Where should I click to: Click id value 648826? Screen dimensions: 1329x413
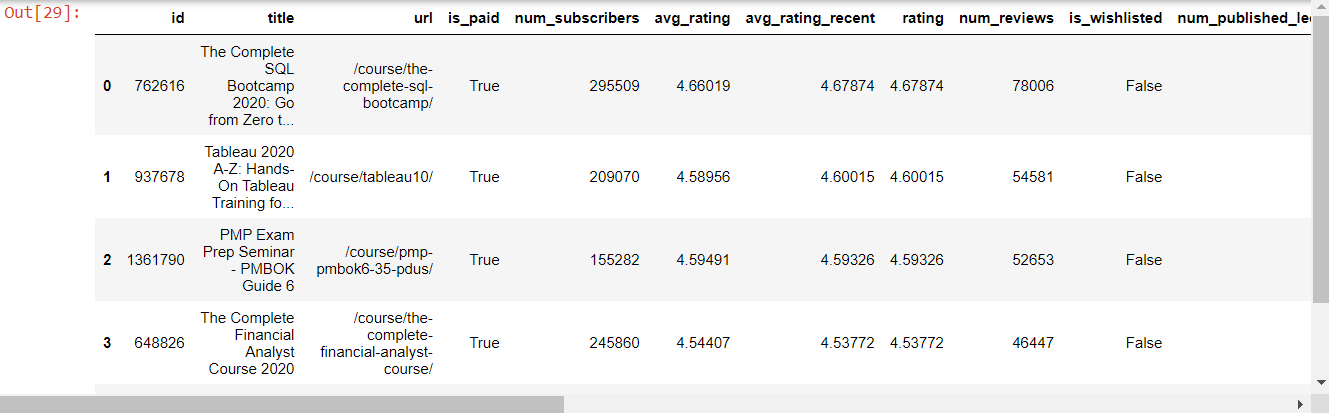coord(159,343)
